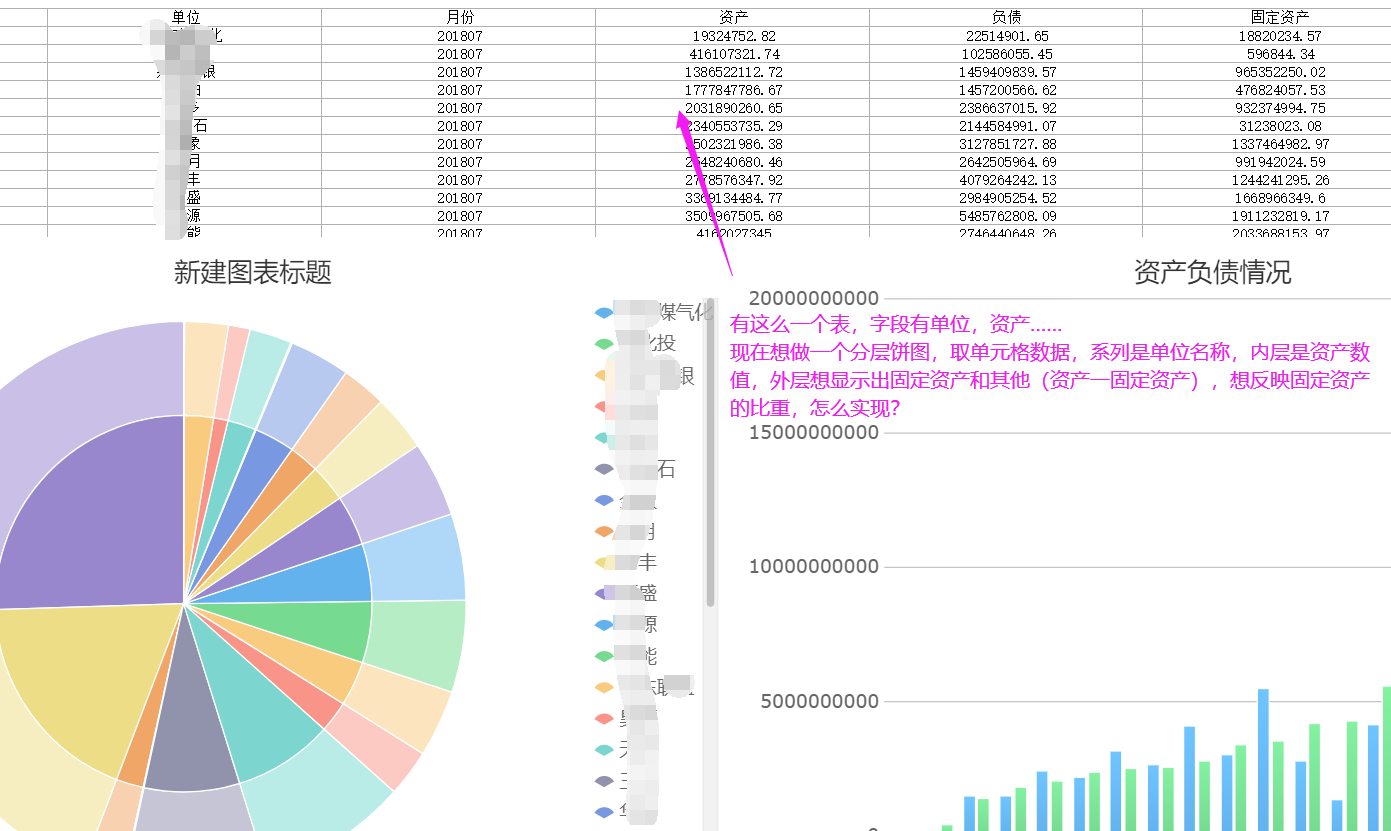Select asset cell 2031890260.65
This screenshot has height=831, width=1391.
733,108
